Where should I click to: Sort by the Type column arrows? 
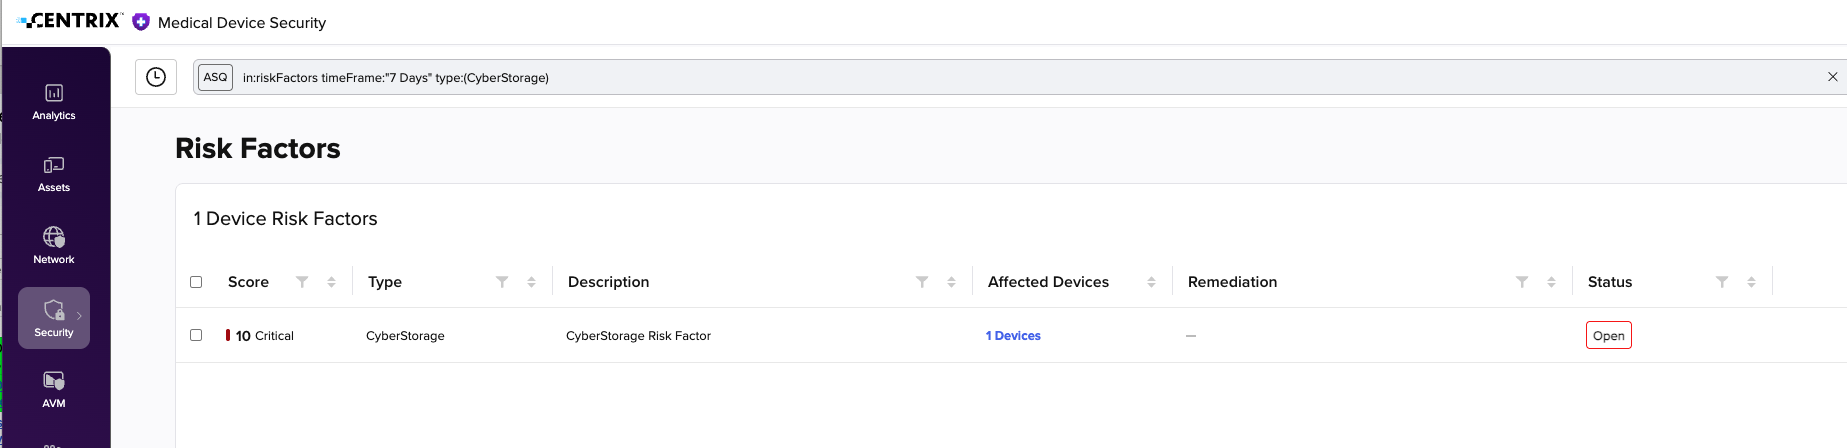[531, 282]
